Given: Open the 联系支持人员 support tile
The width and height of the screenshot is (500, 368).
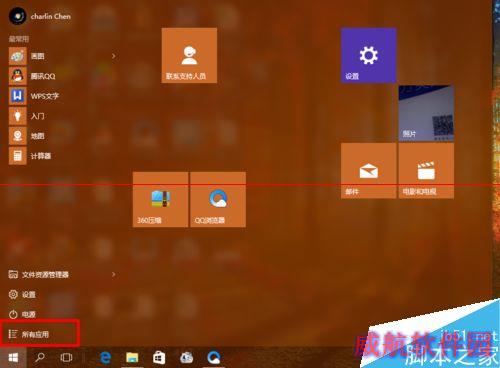Looking at the screenshot, I should (x=189, y=55).
